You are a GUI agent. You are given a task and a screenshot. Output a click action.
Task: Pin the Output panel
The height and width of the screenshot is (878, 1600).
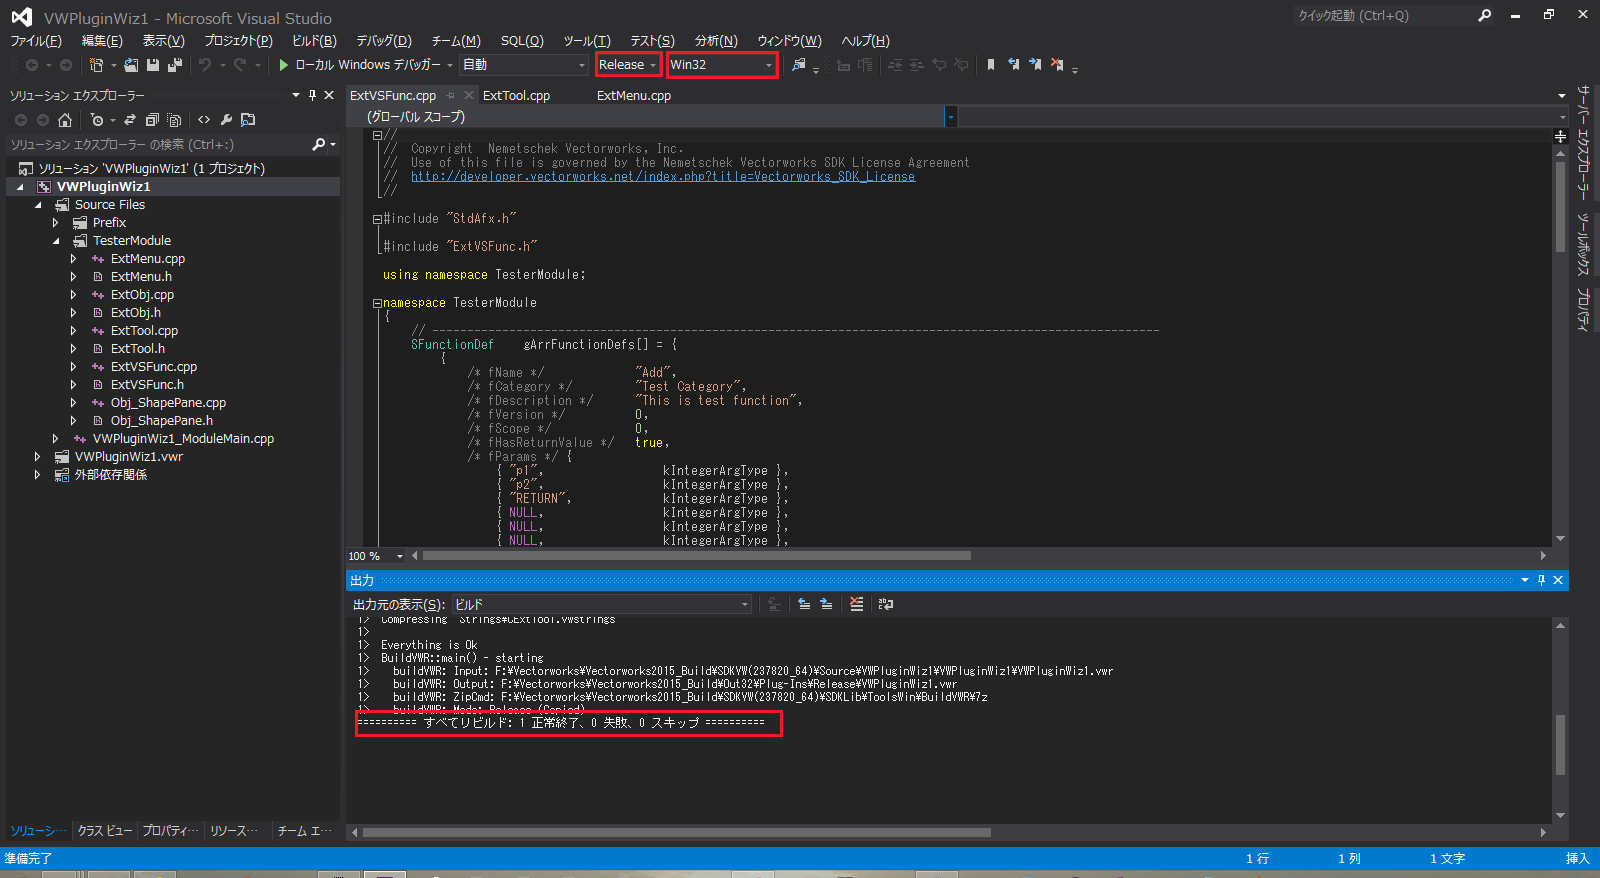point(1541,580)
